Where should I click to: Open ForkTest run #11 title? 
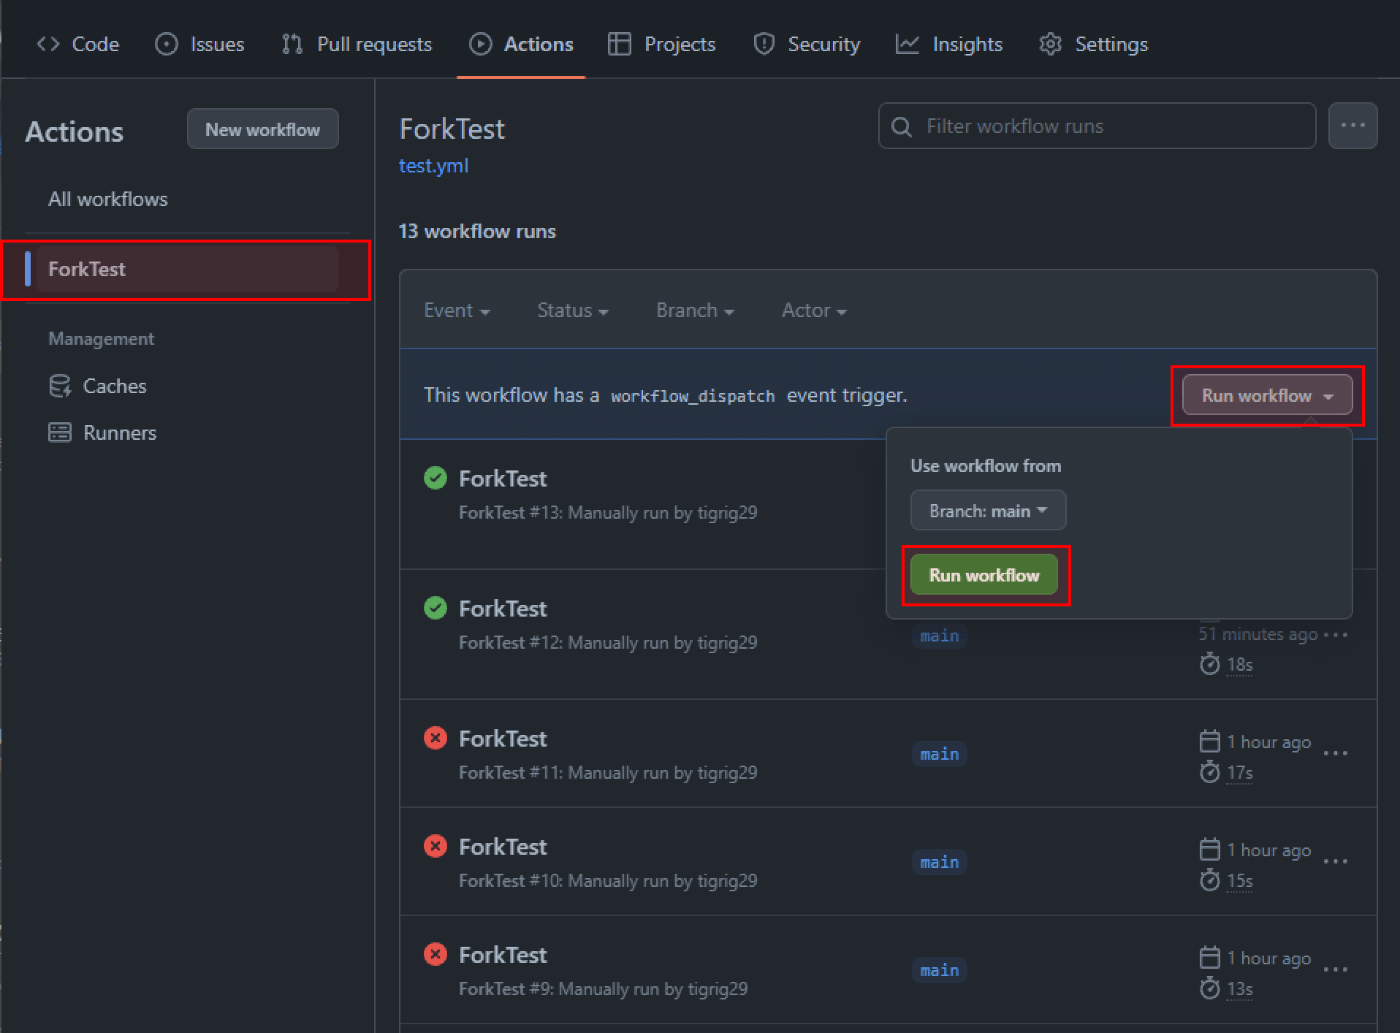(503, 739)
